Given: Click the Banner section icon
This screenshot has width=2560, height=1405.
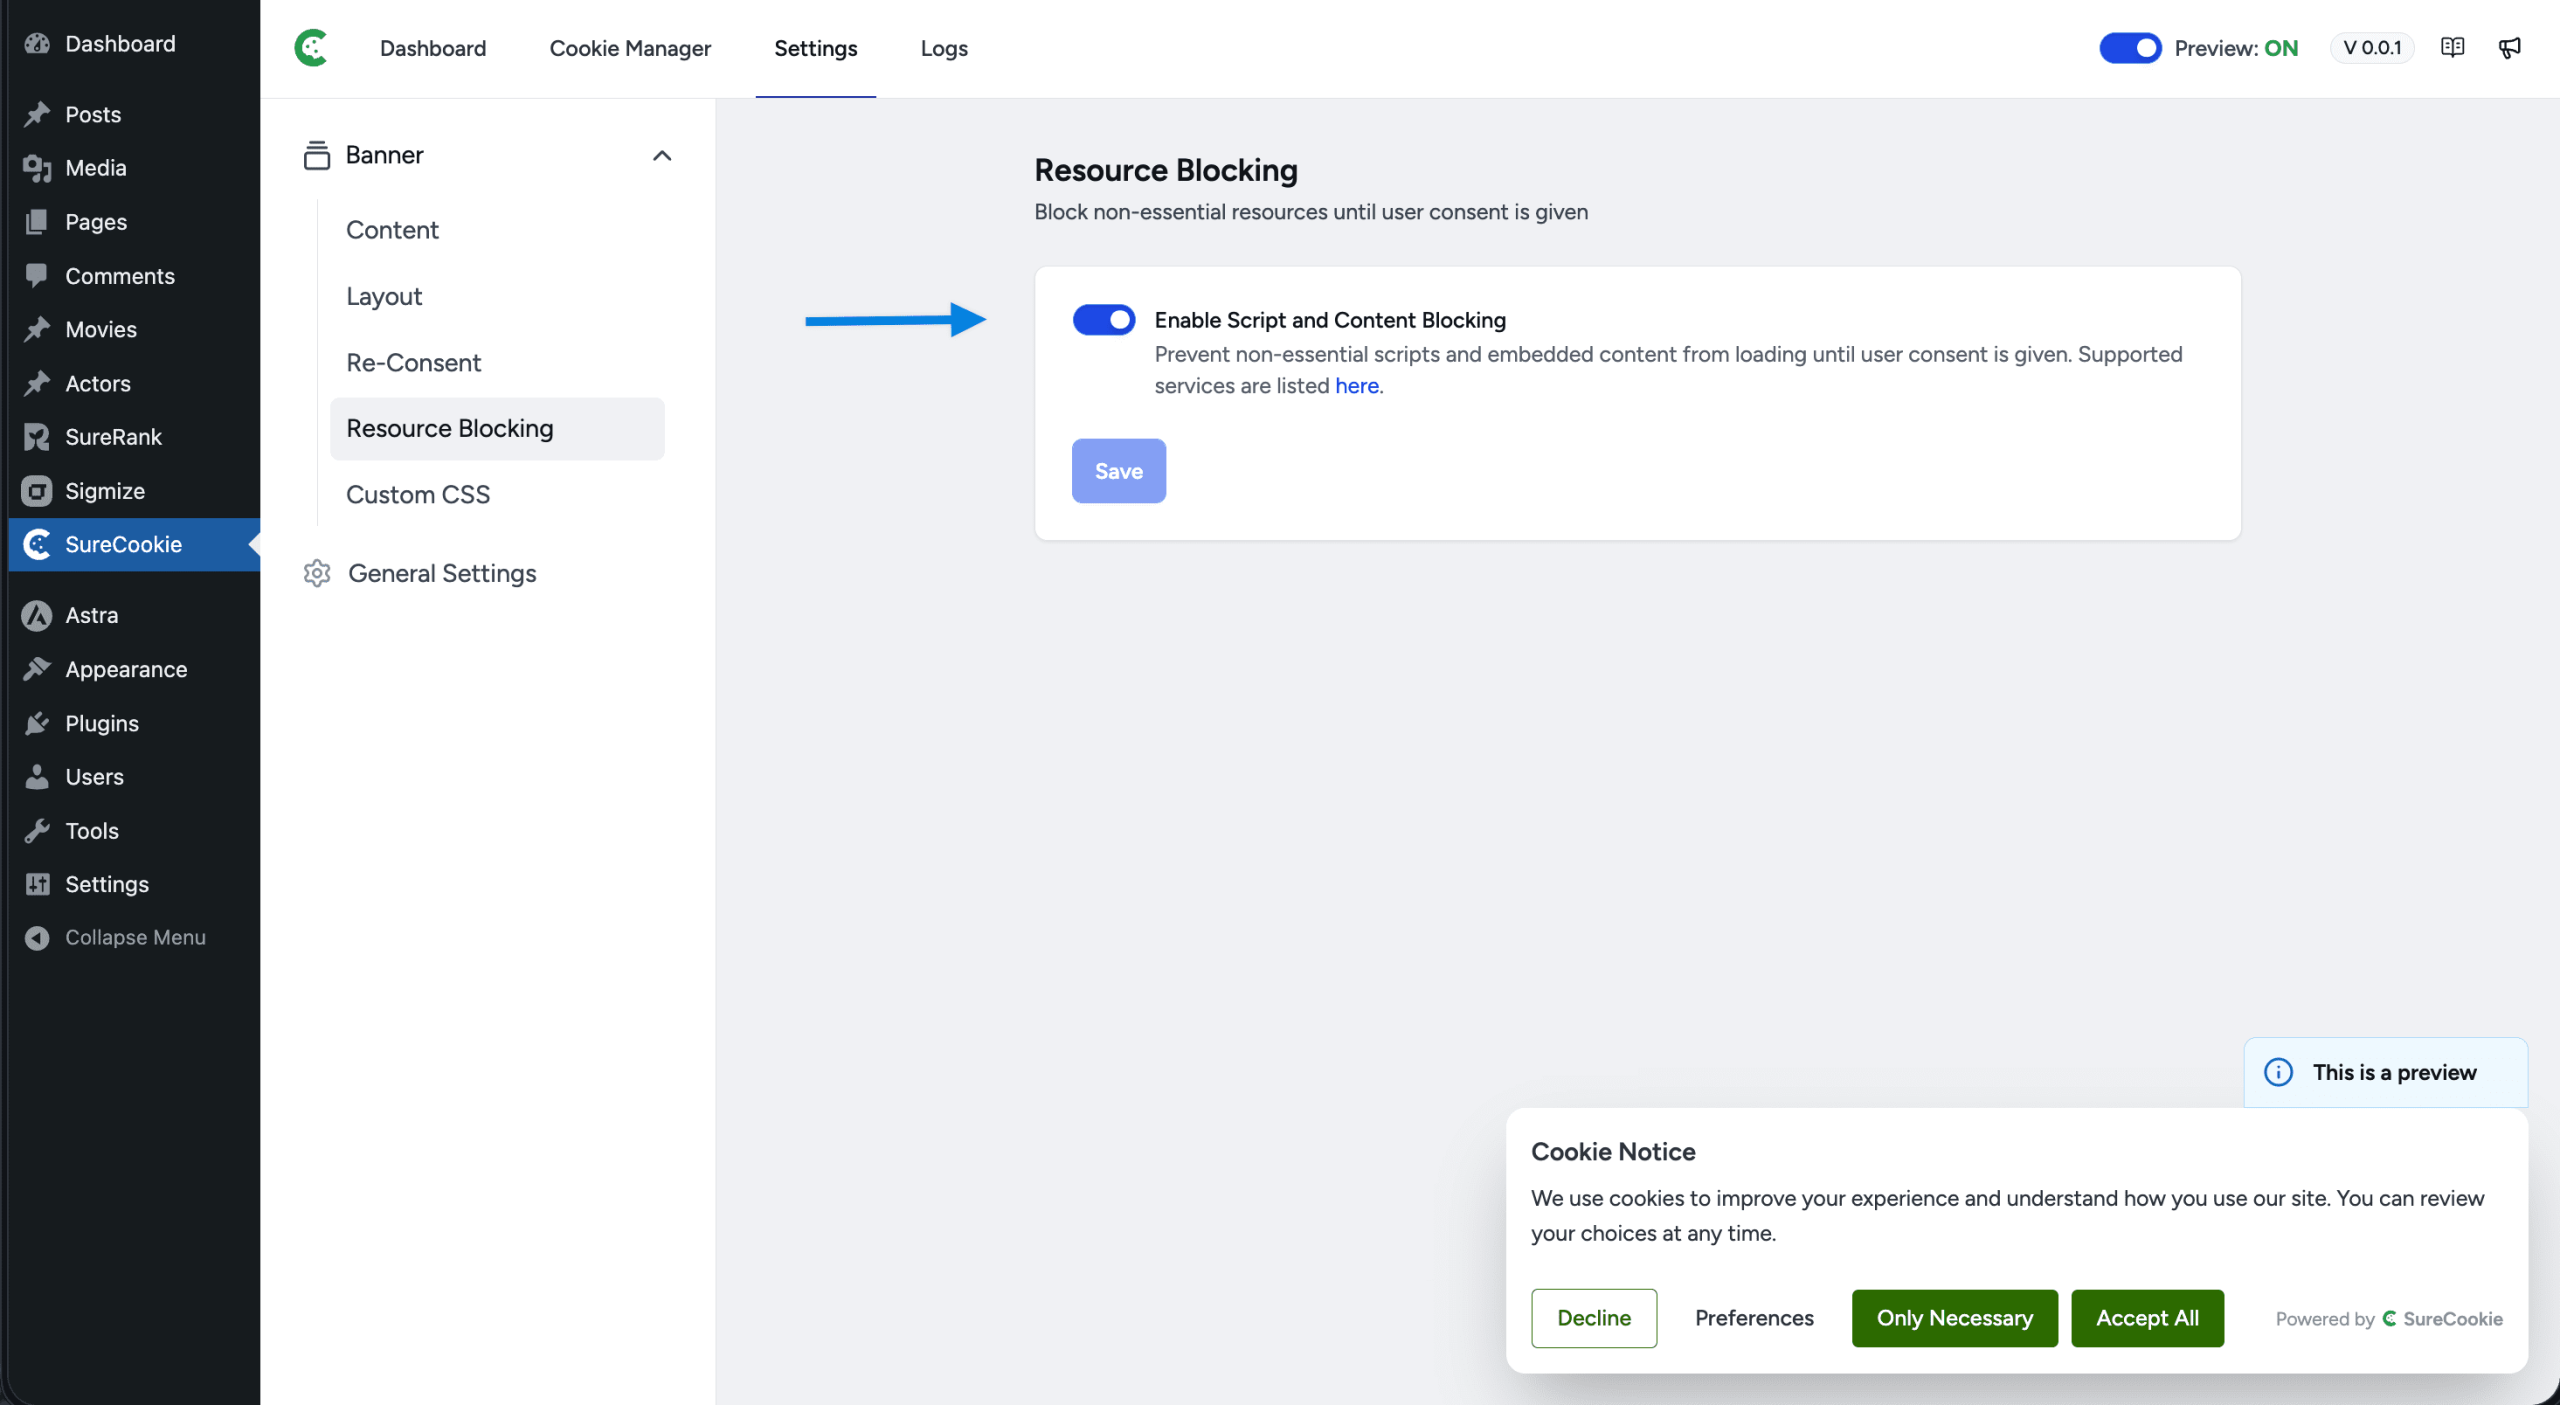Looking at the screenshot, I should point(316,155).
